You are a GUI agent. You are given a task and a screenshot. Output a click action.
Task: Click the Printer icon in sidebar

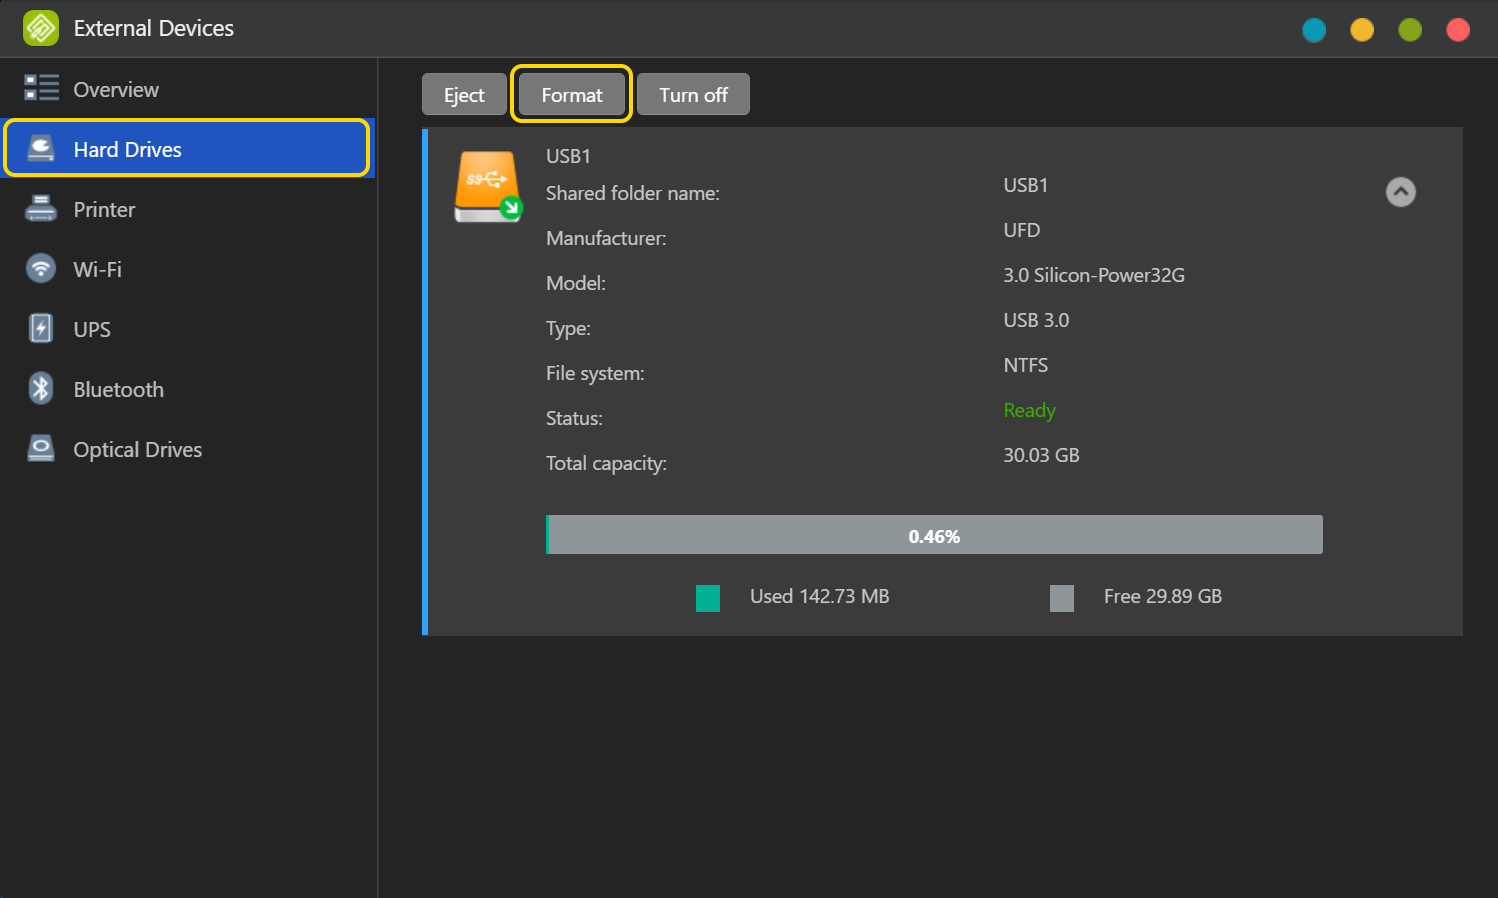[41, 209]
